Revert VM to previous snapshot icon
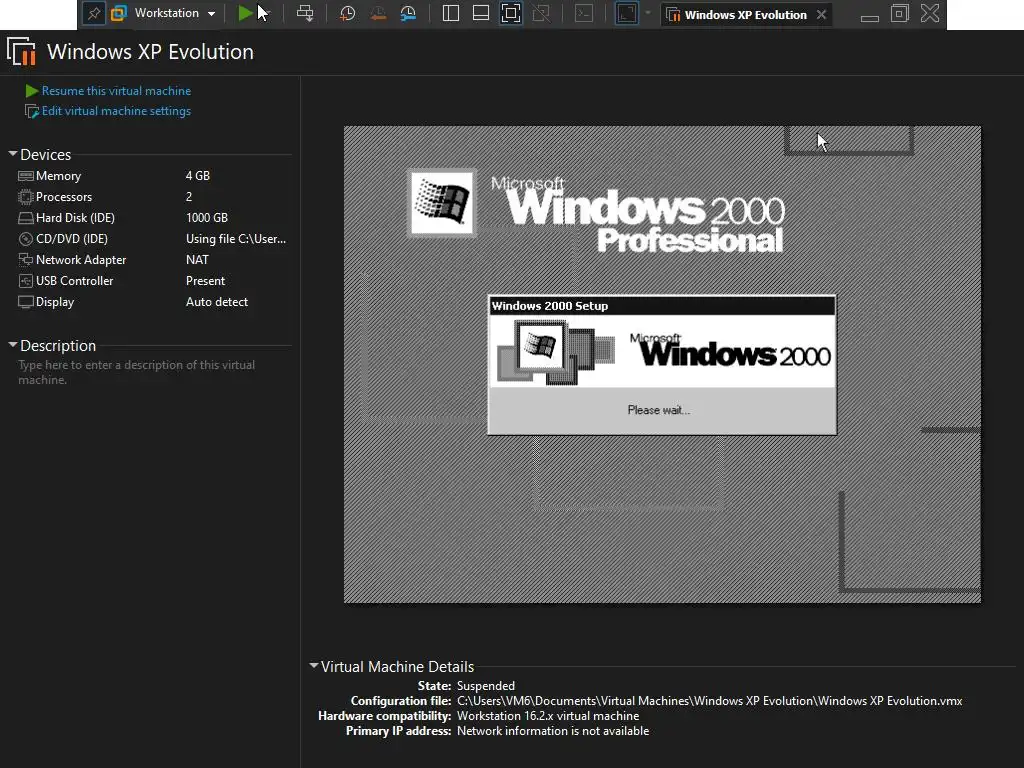1024x768 pixels. (377, 13)
